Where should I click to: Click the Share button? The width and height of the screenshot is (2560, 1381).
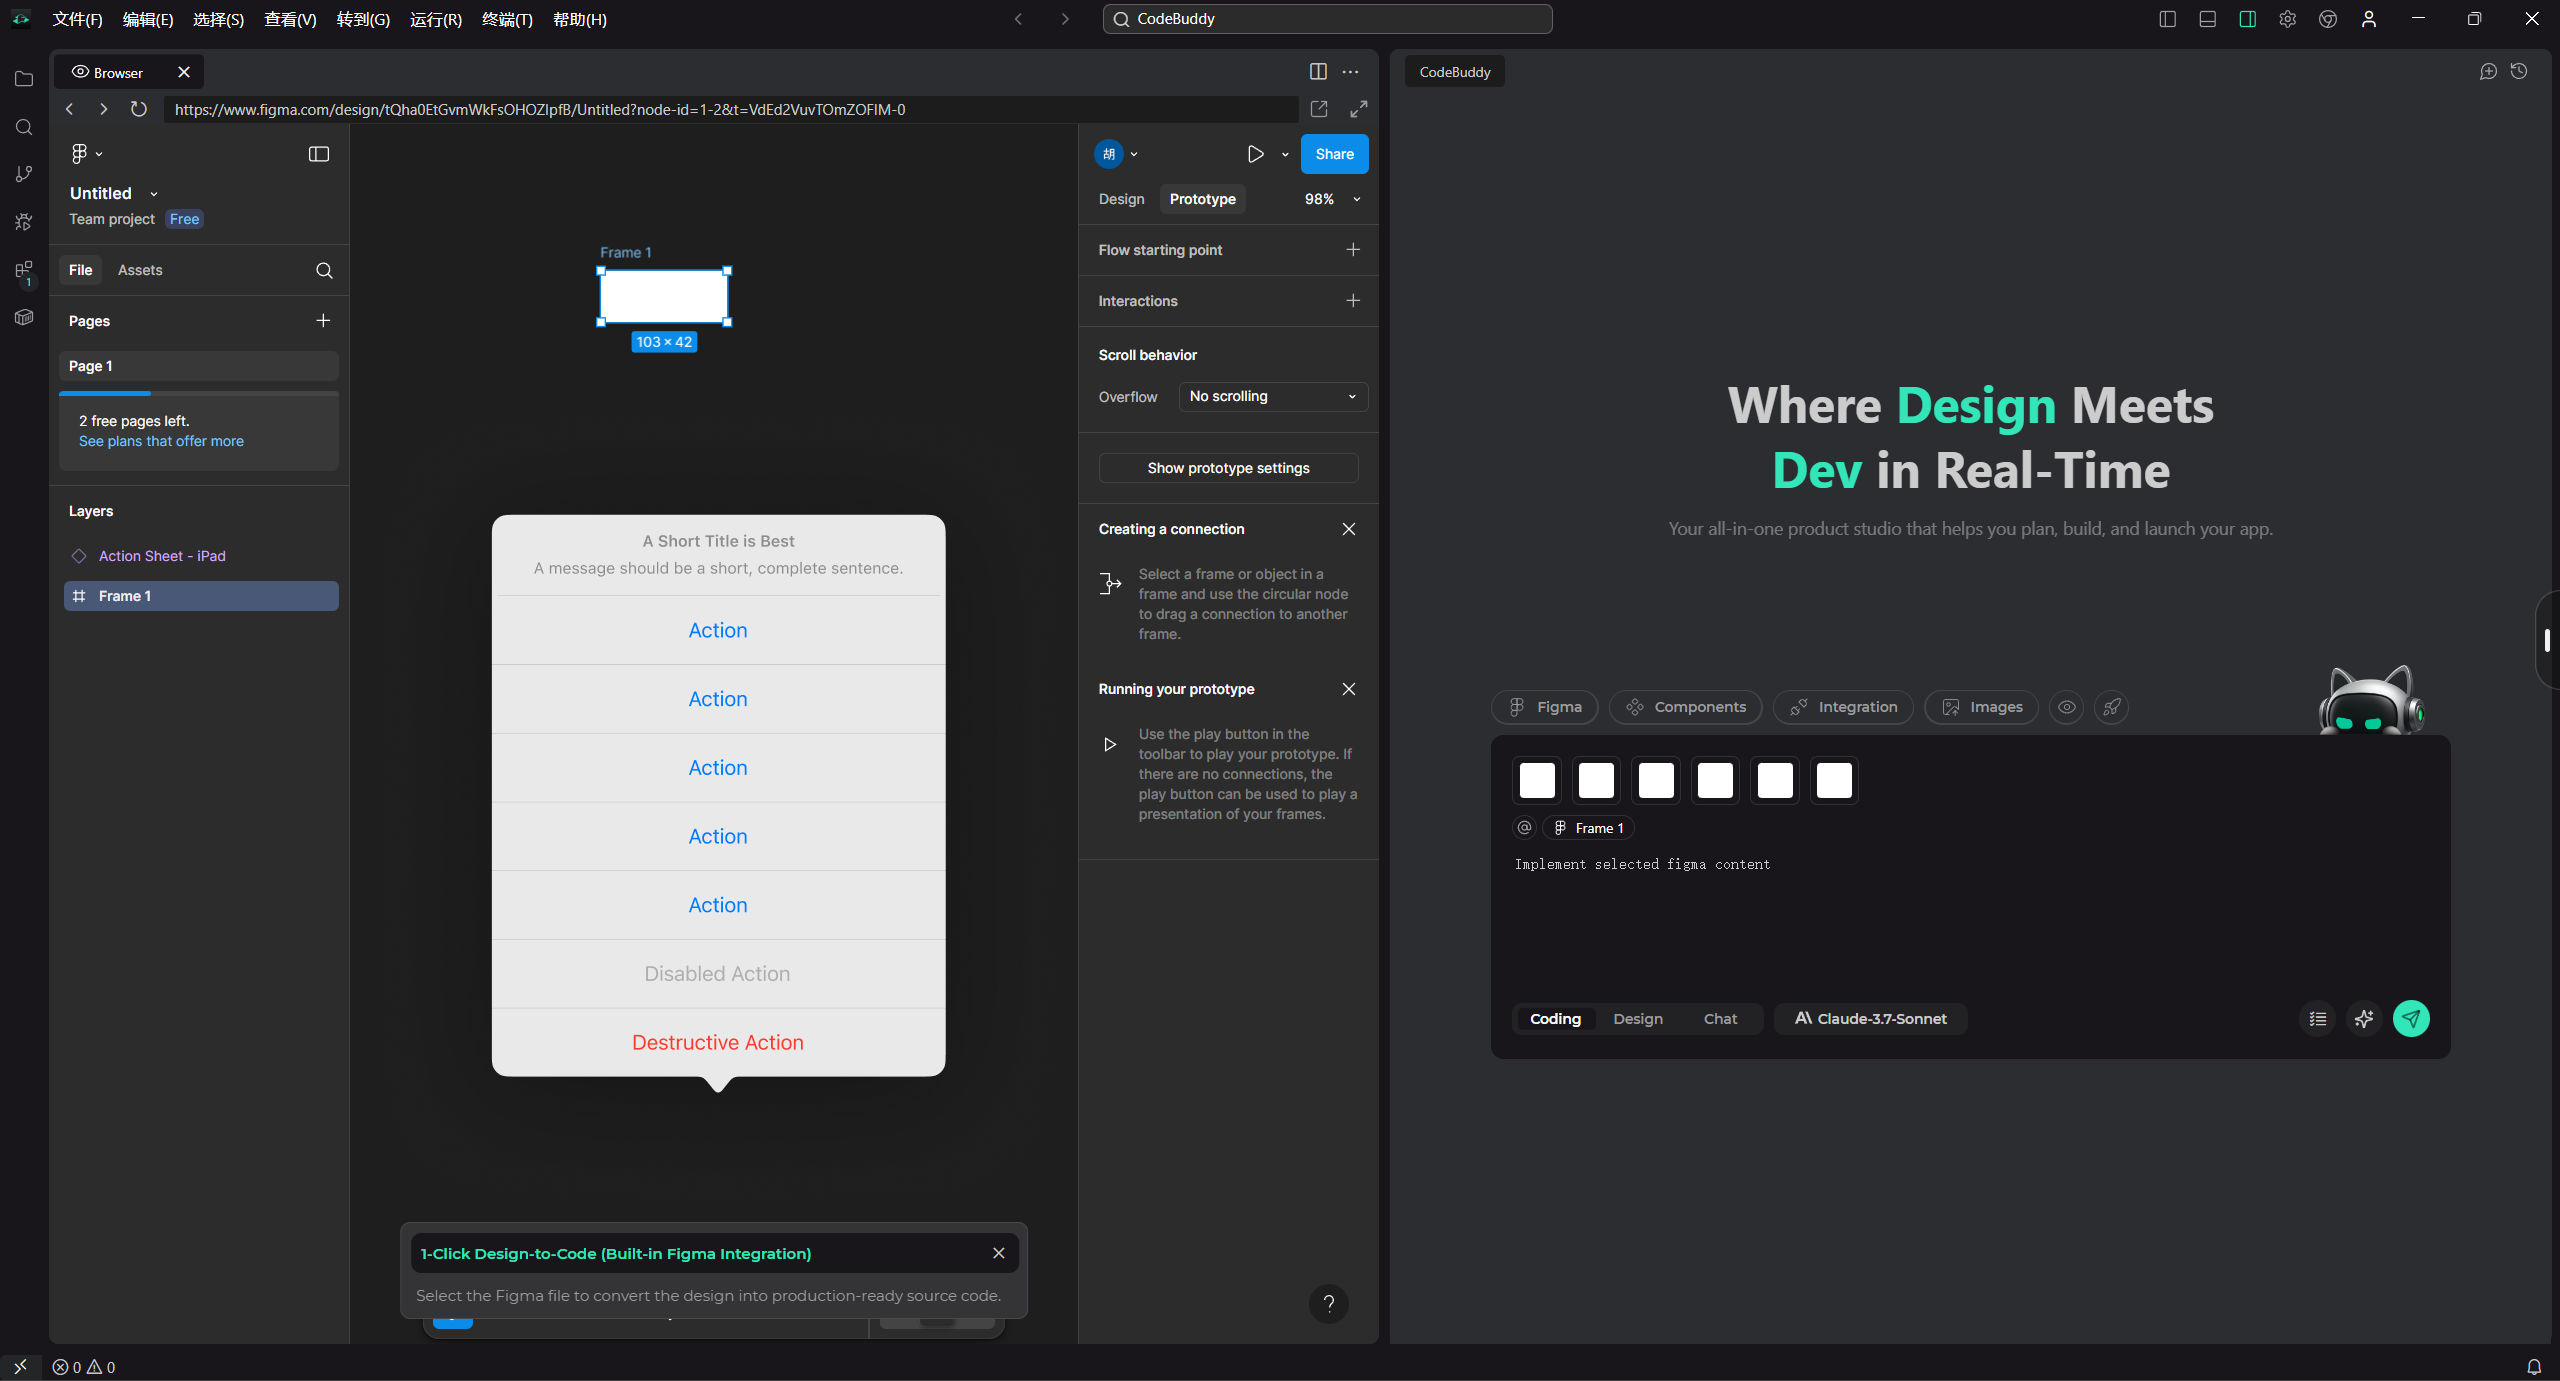click(1334, 154)
